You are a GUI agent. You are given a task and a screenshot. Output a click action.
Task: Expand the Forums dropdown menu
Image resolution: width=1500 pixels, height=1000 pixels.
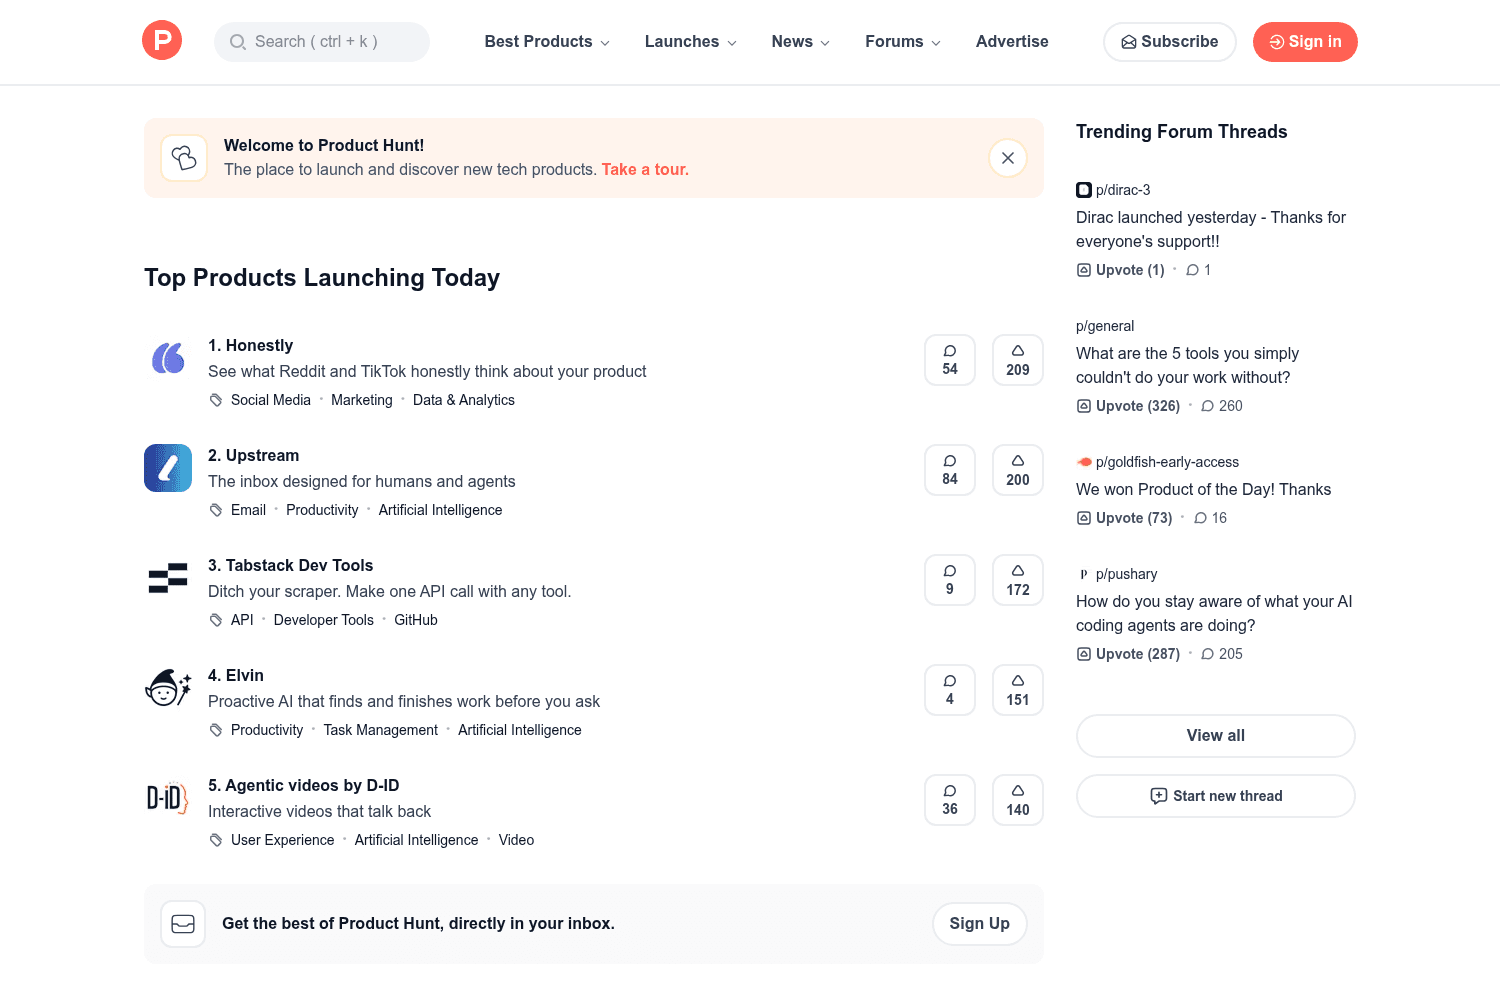(903, 42)
